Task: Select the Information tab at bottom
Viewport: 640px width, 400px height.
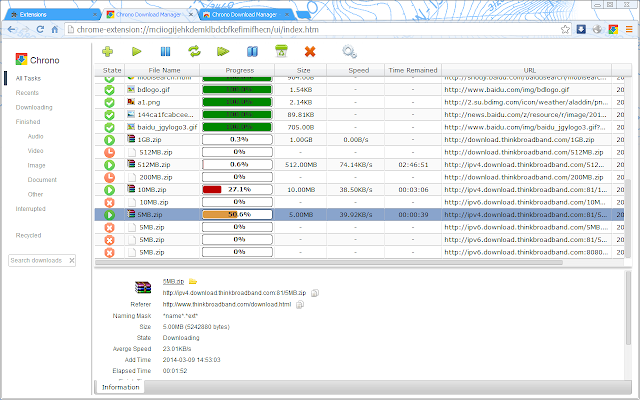Action: [120, 387]
